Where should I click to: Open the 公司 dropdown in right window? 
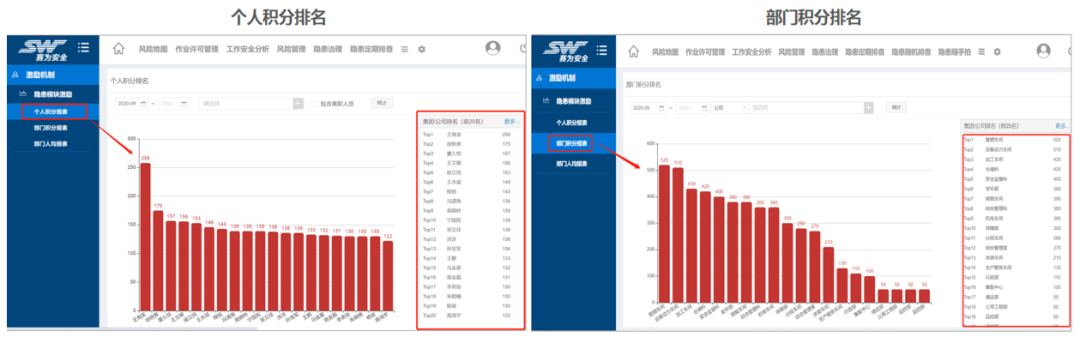730,108
